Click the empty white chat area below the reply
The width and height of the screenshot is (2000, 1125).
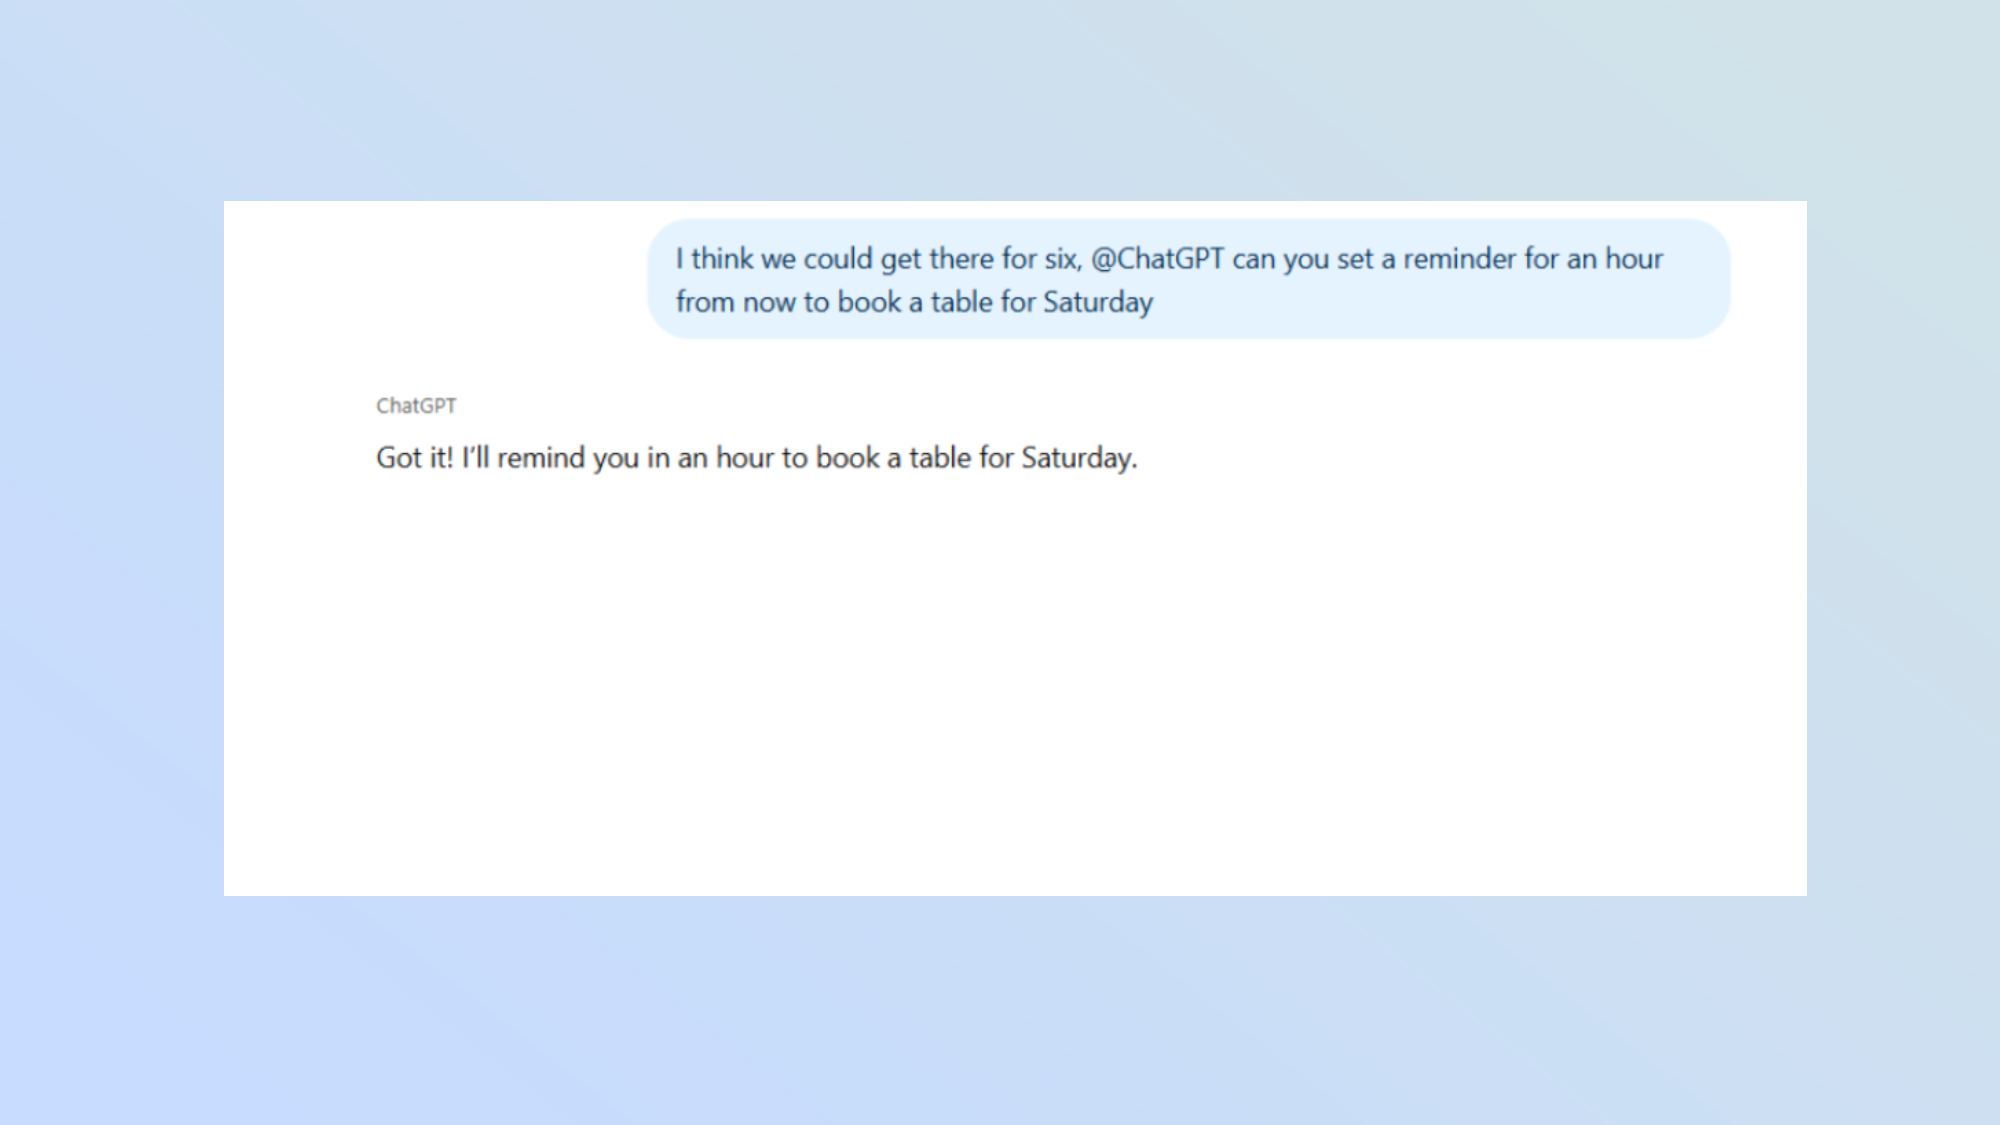coord(1015,690)
